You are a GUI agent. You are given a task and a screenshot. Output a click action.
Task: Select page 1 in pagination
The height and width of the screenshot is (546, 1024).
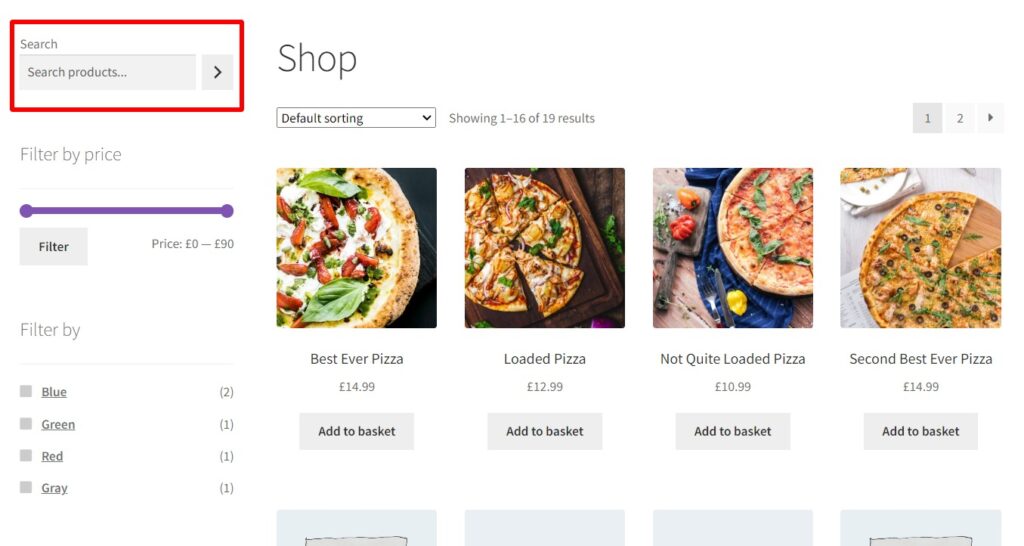[927, 118]
